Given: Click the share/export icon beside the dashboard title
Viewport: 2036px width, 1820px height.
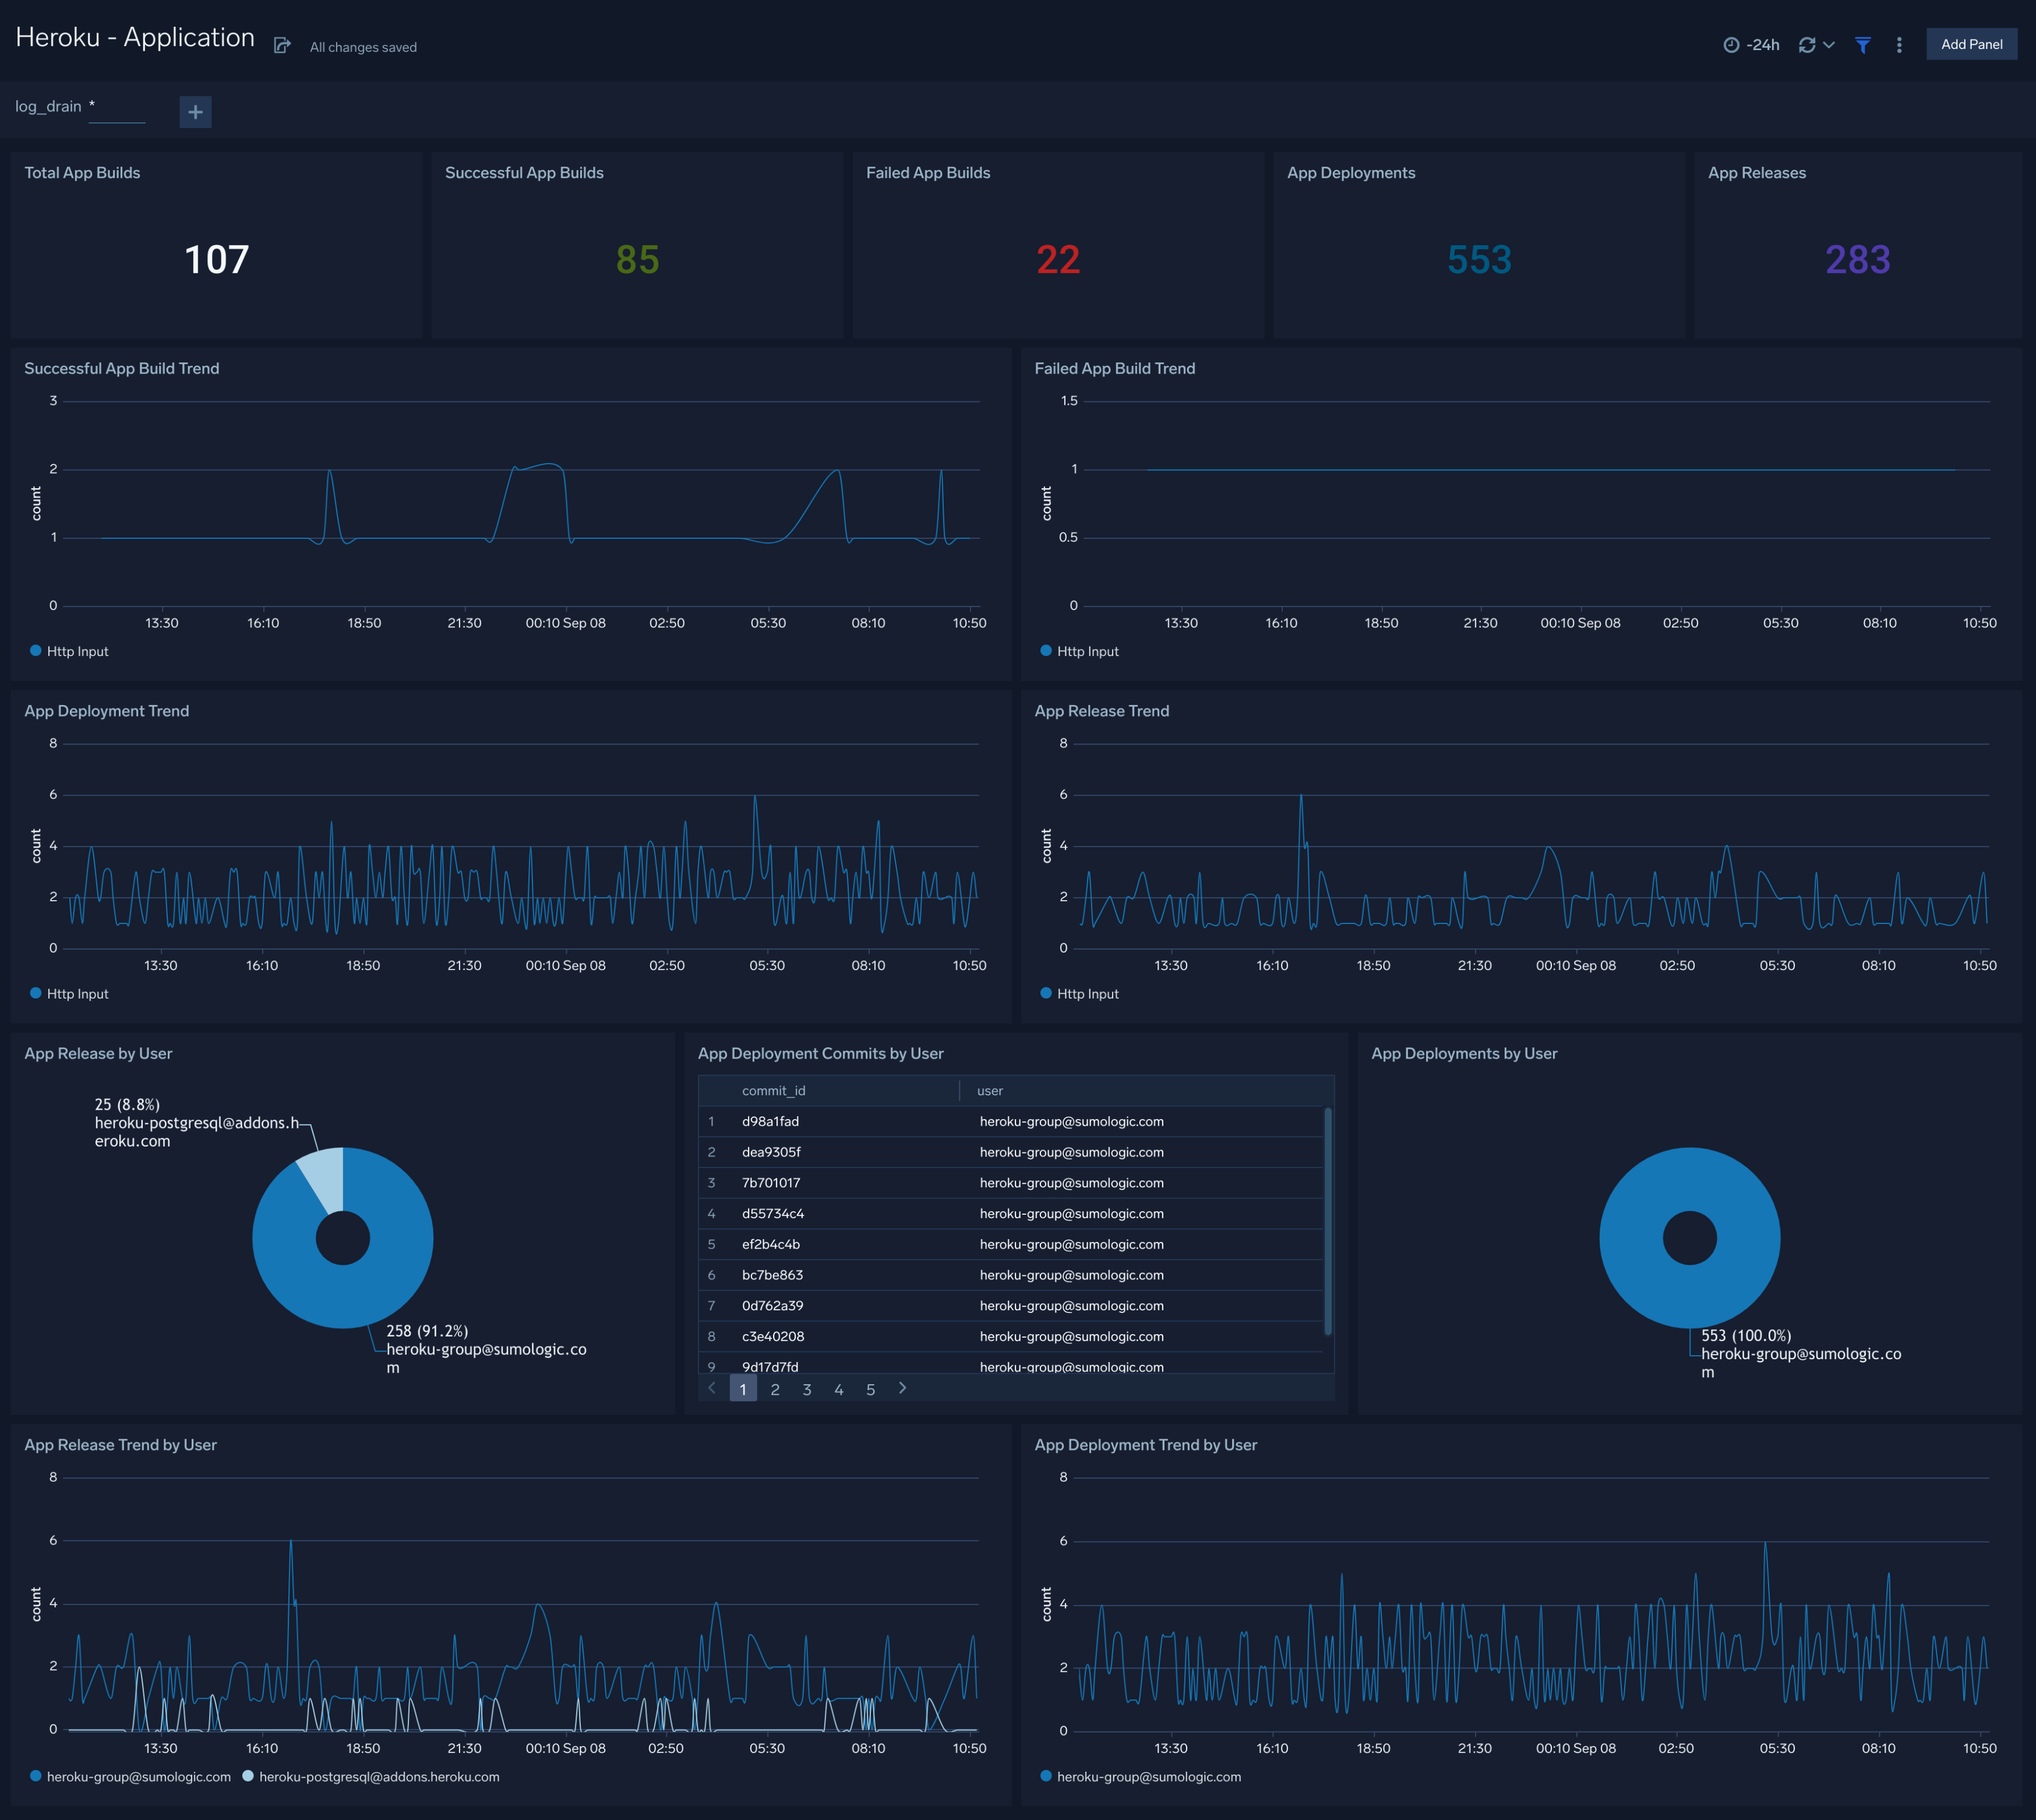Looking at the screenshot, I should click(281, 45).
